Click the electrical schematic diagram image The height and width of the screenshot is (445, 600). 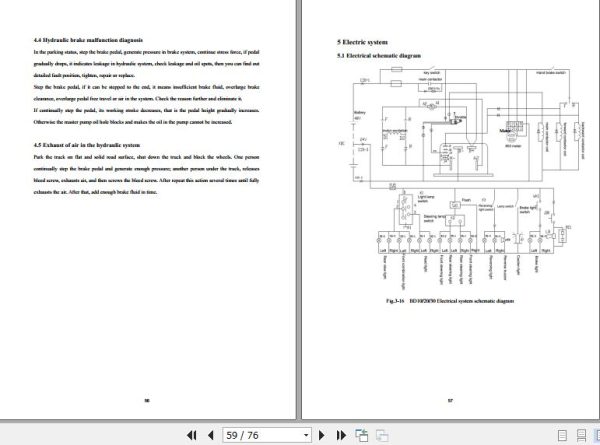pos(461,177)
